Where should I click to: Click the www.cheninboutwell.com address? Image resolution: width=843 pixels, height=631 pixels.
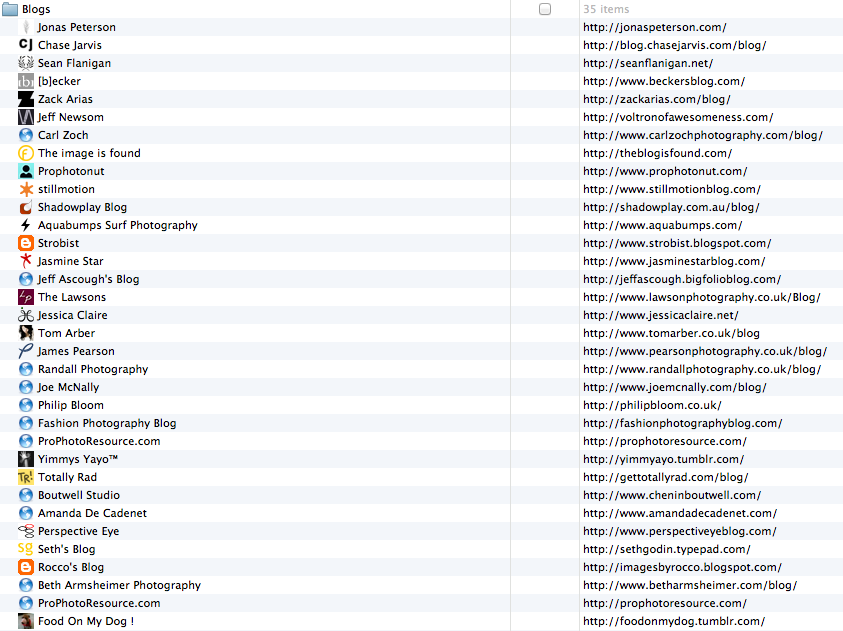click(x=672, y=495)
